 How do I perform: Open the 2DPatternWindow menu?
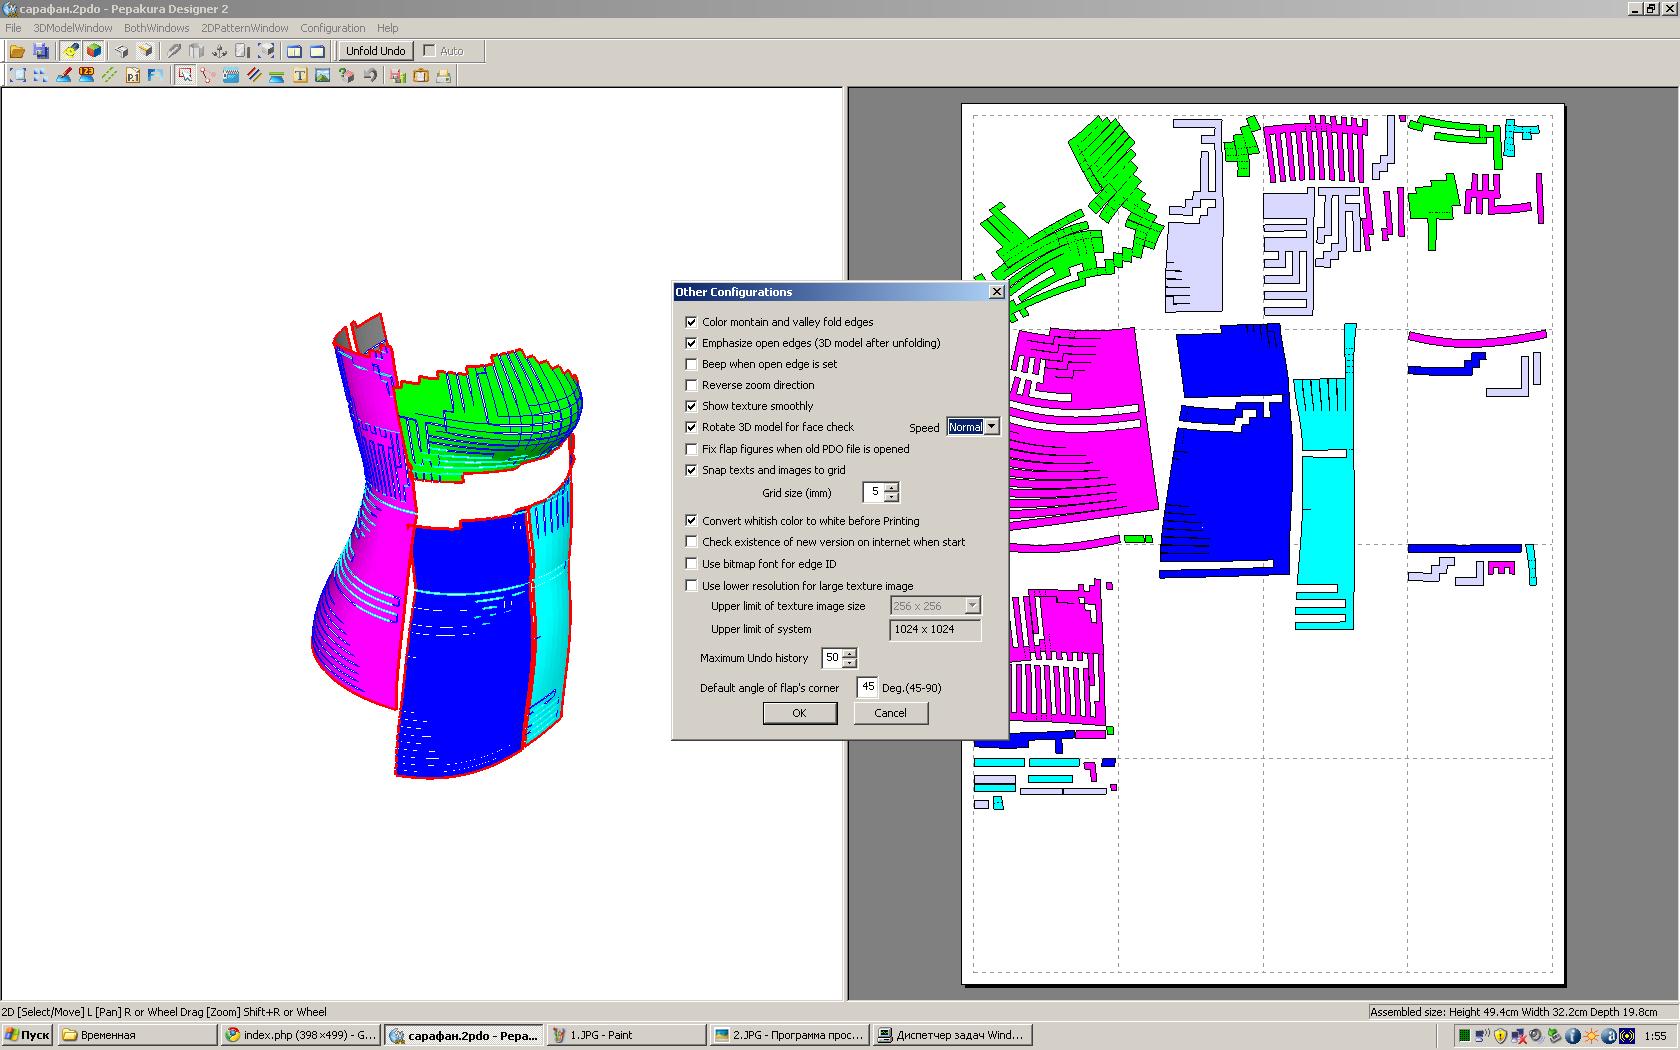[244, 28]
